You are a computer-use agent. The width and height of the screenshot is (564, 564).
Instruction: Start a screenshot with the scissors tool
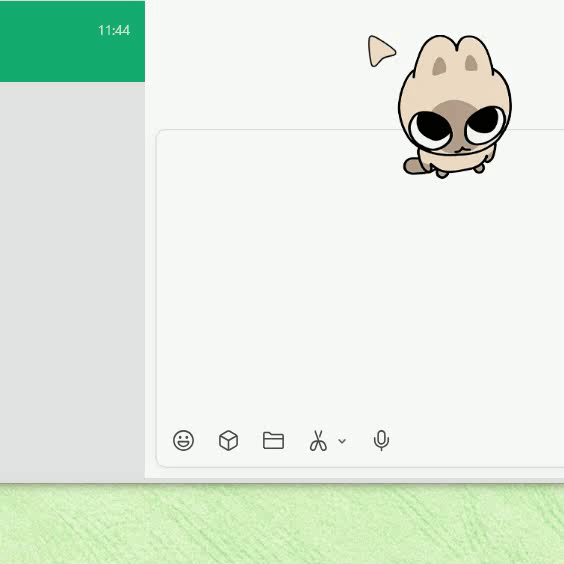pyautogui.click(x=318, y=440)
